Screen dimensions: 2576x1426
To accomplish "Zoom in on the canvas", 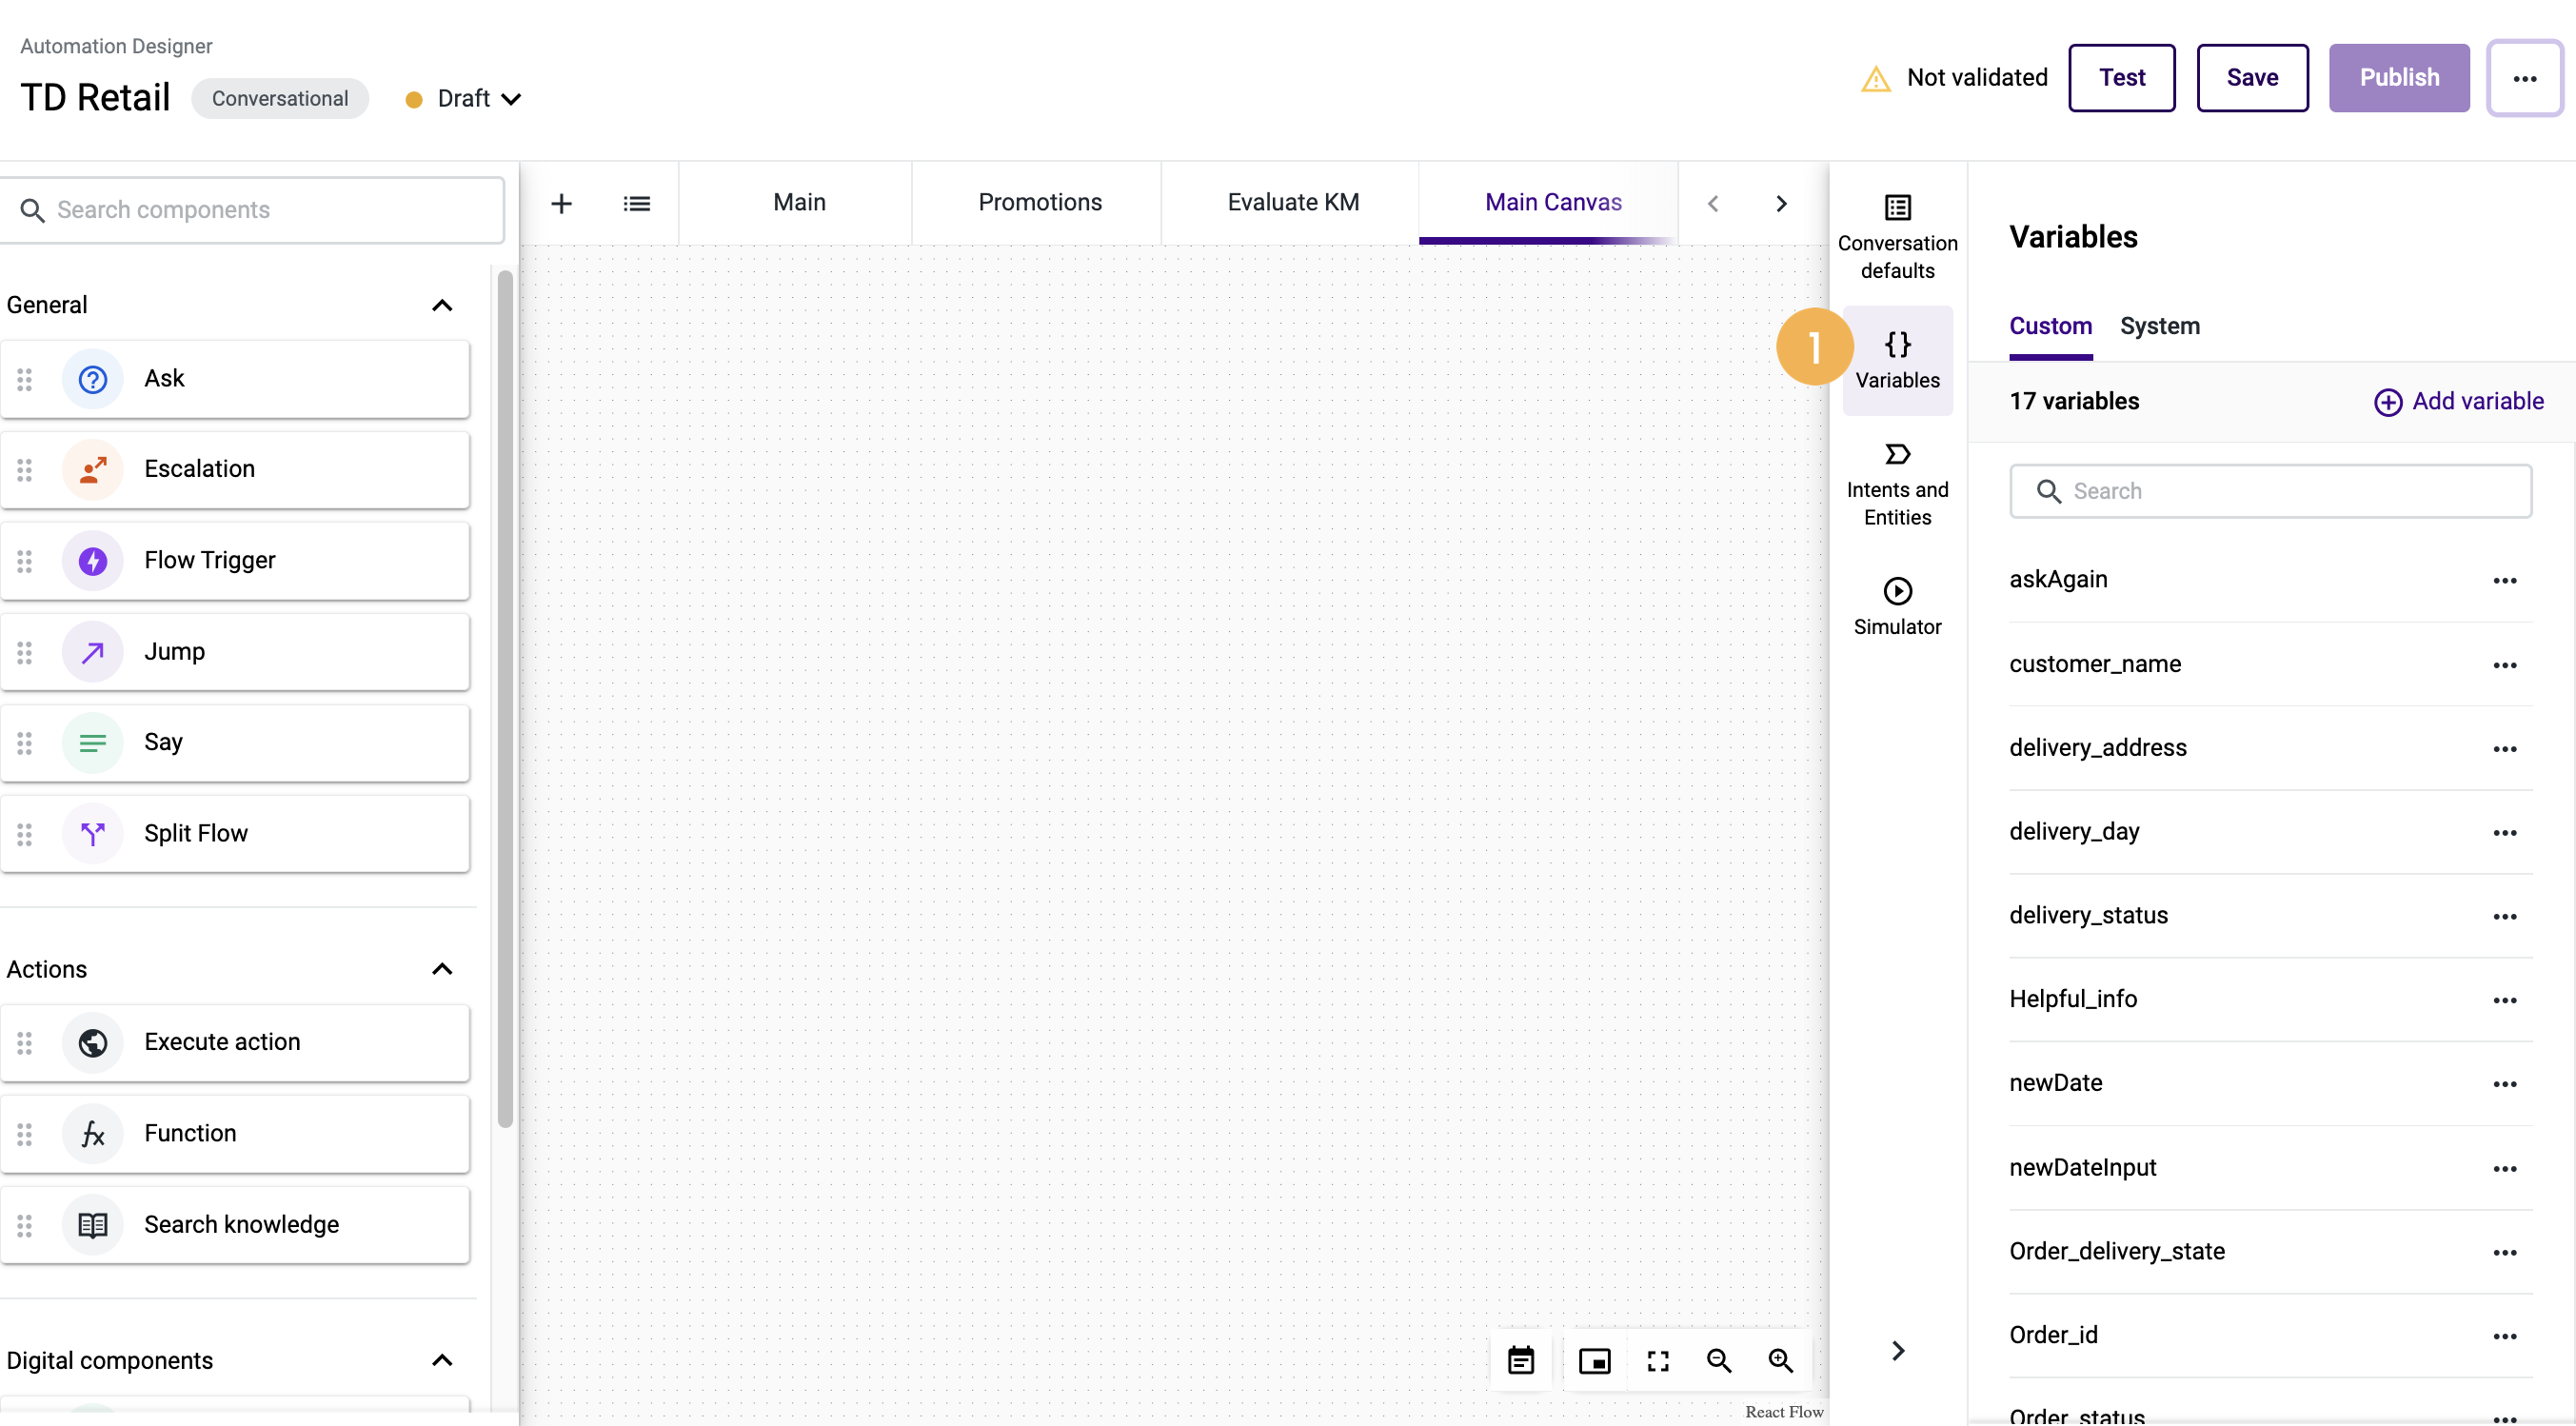I will point(1782,1360).
